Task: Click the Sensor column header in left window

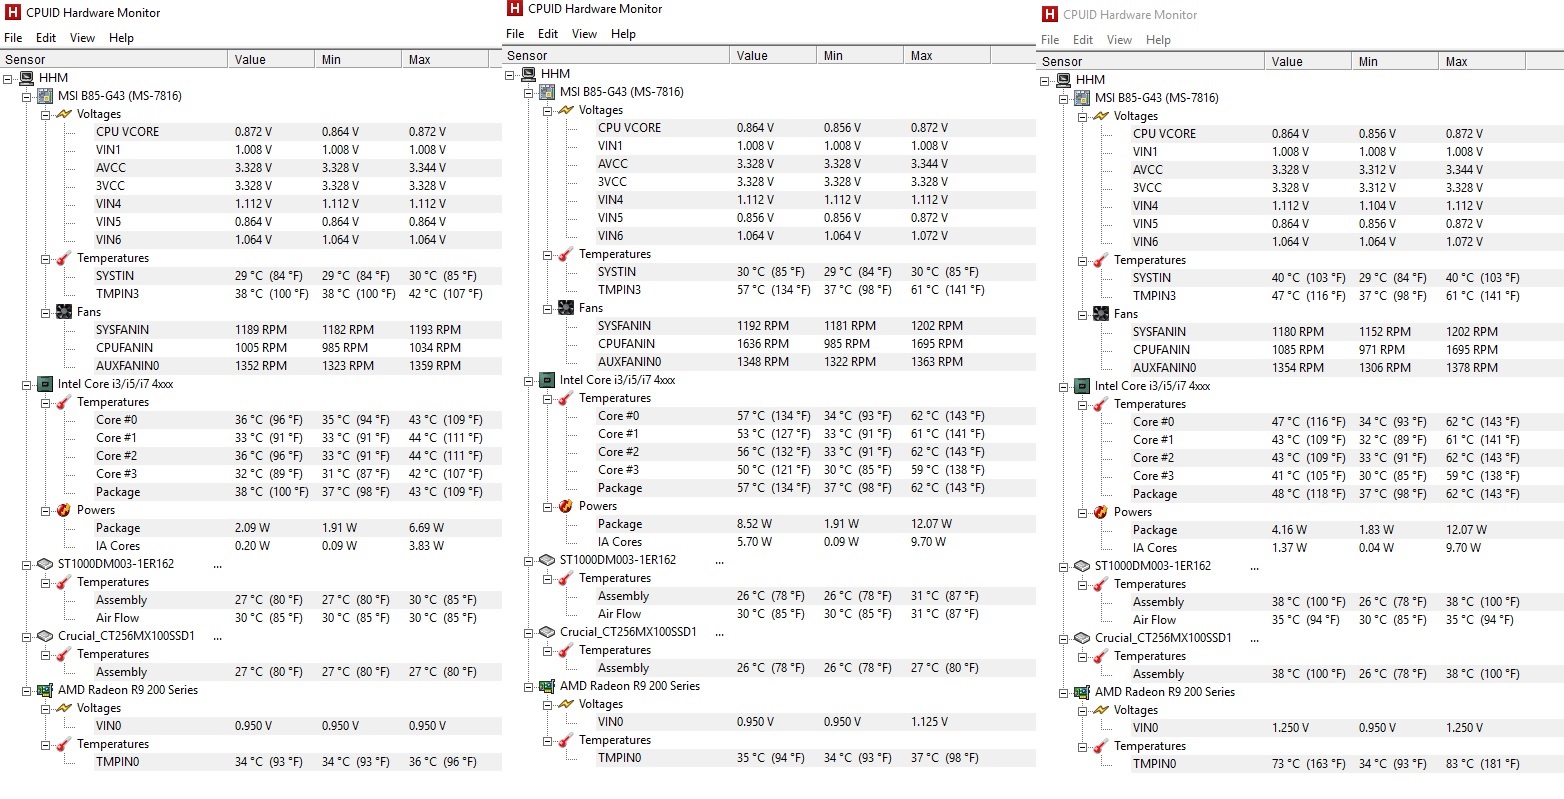Action: [114, 60]
